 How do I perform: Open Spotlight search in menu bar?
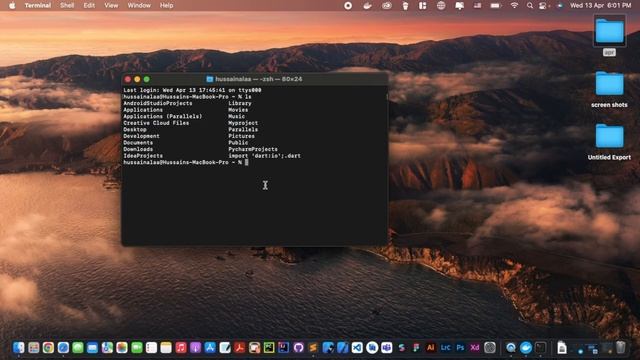529,5
